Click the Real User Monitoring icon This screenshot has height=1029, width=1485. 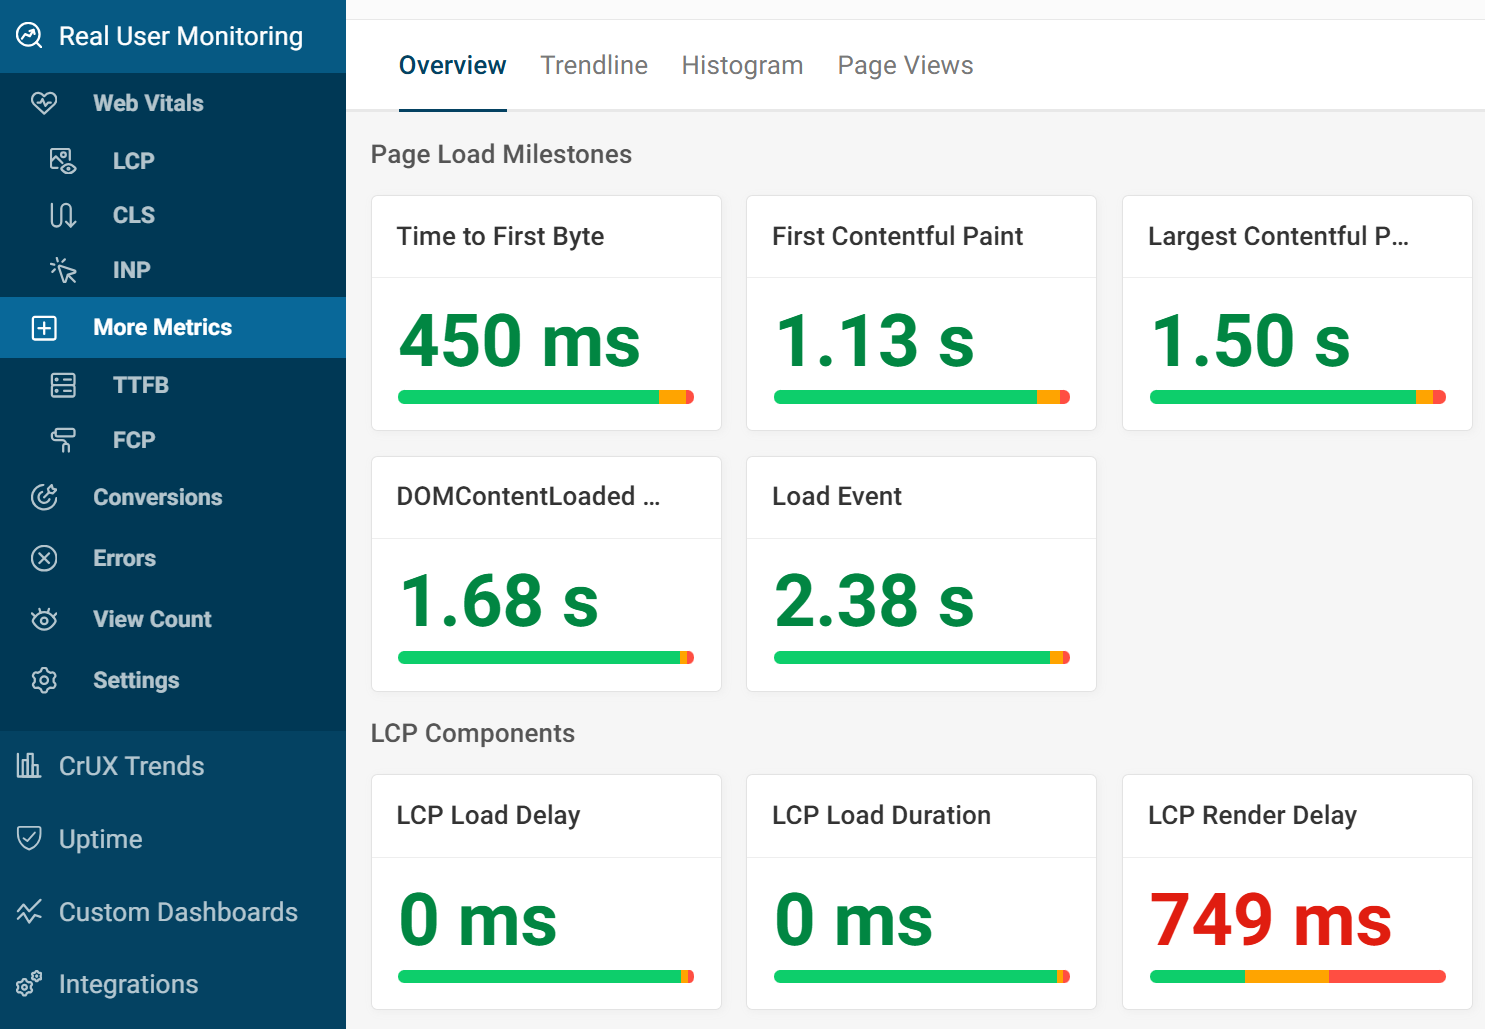point(30,36)
